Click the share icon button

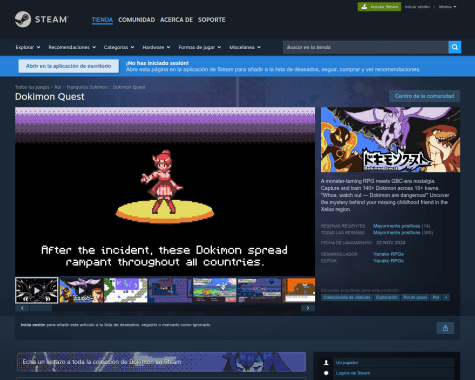(x=445, y=328)
